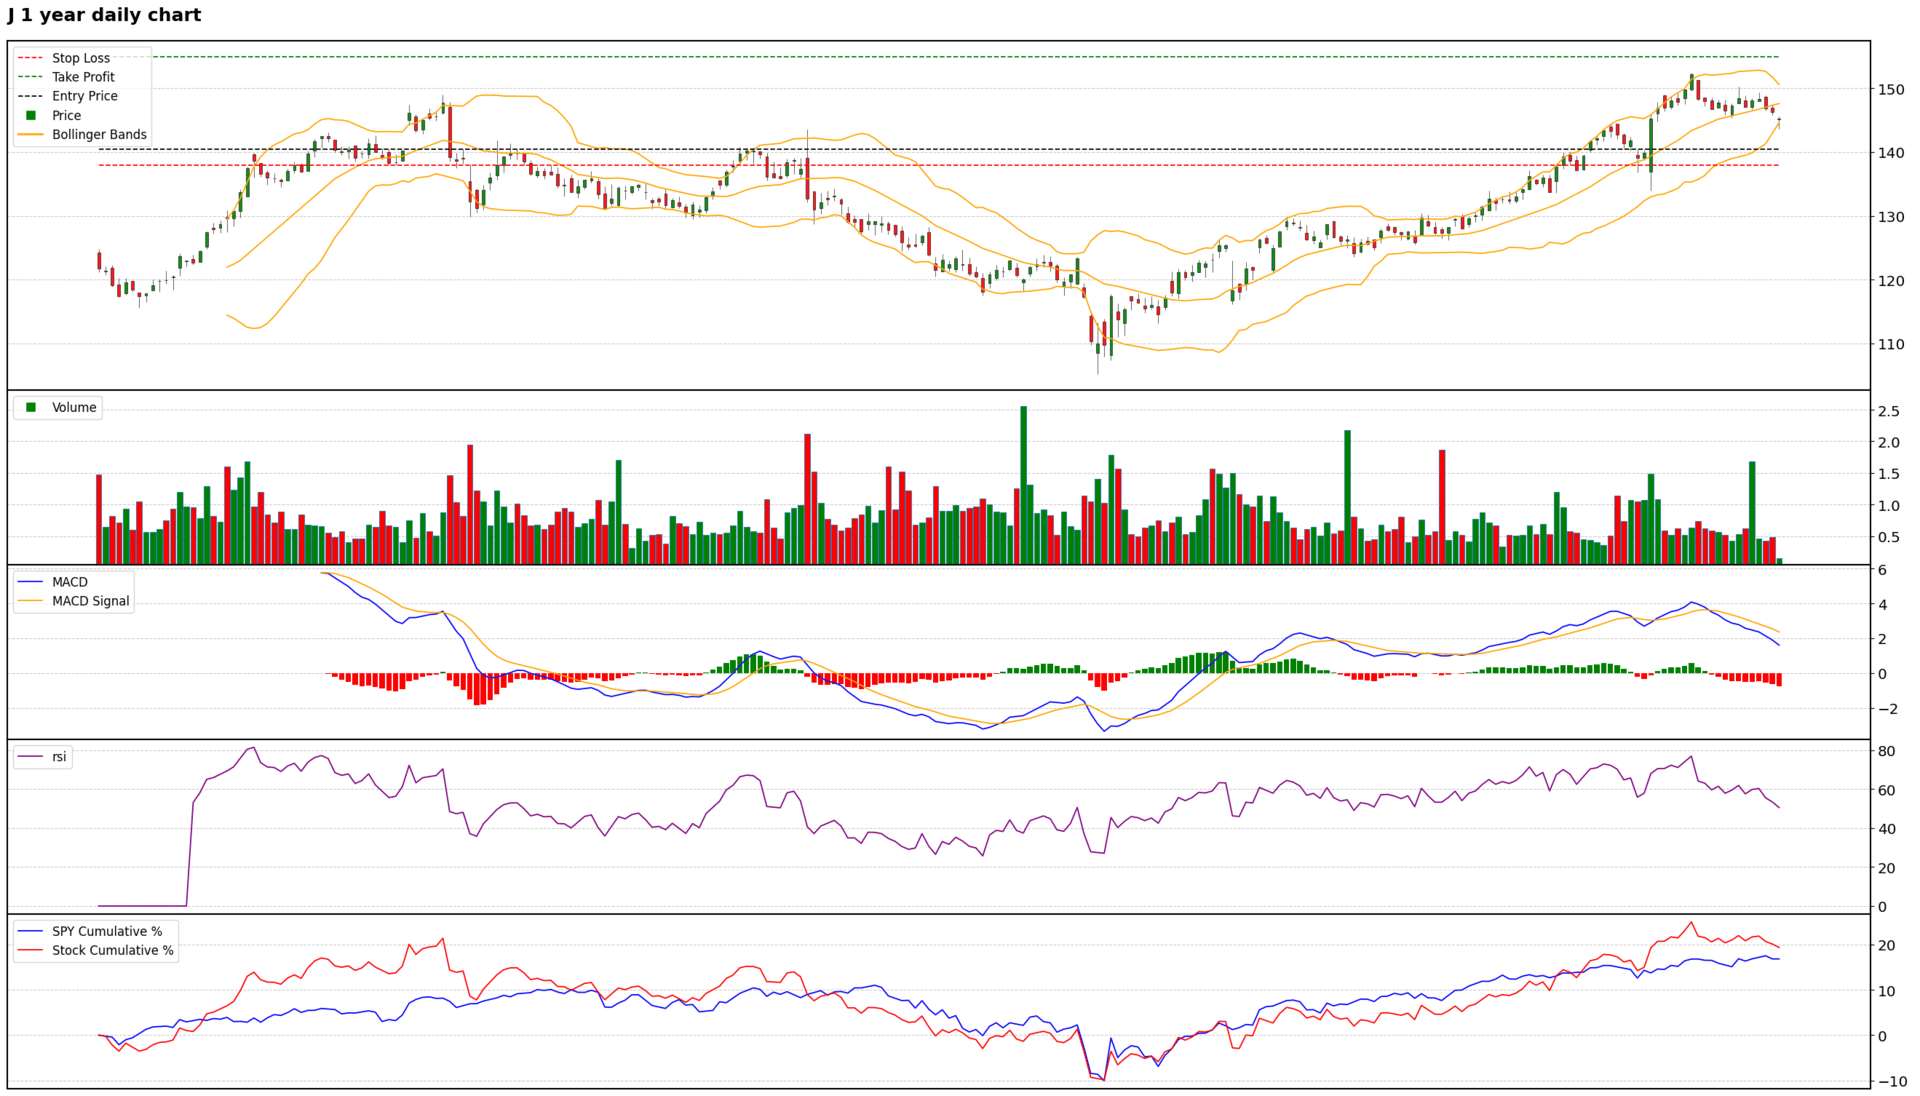1920x1096 pixels.
Task: Click the Stop Loss legend entry
Action: (80, 58)
